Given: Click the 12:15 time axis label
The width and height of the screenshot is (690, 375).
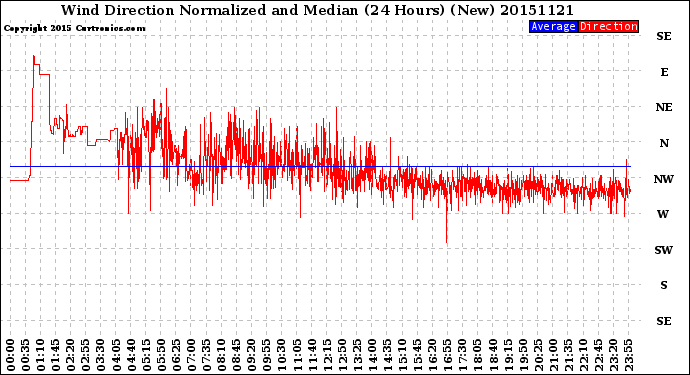Looking at the screenshot, I should coord(328,355).
